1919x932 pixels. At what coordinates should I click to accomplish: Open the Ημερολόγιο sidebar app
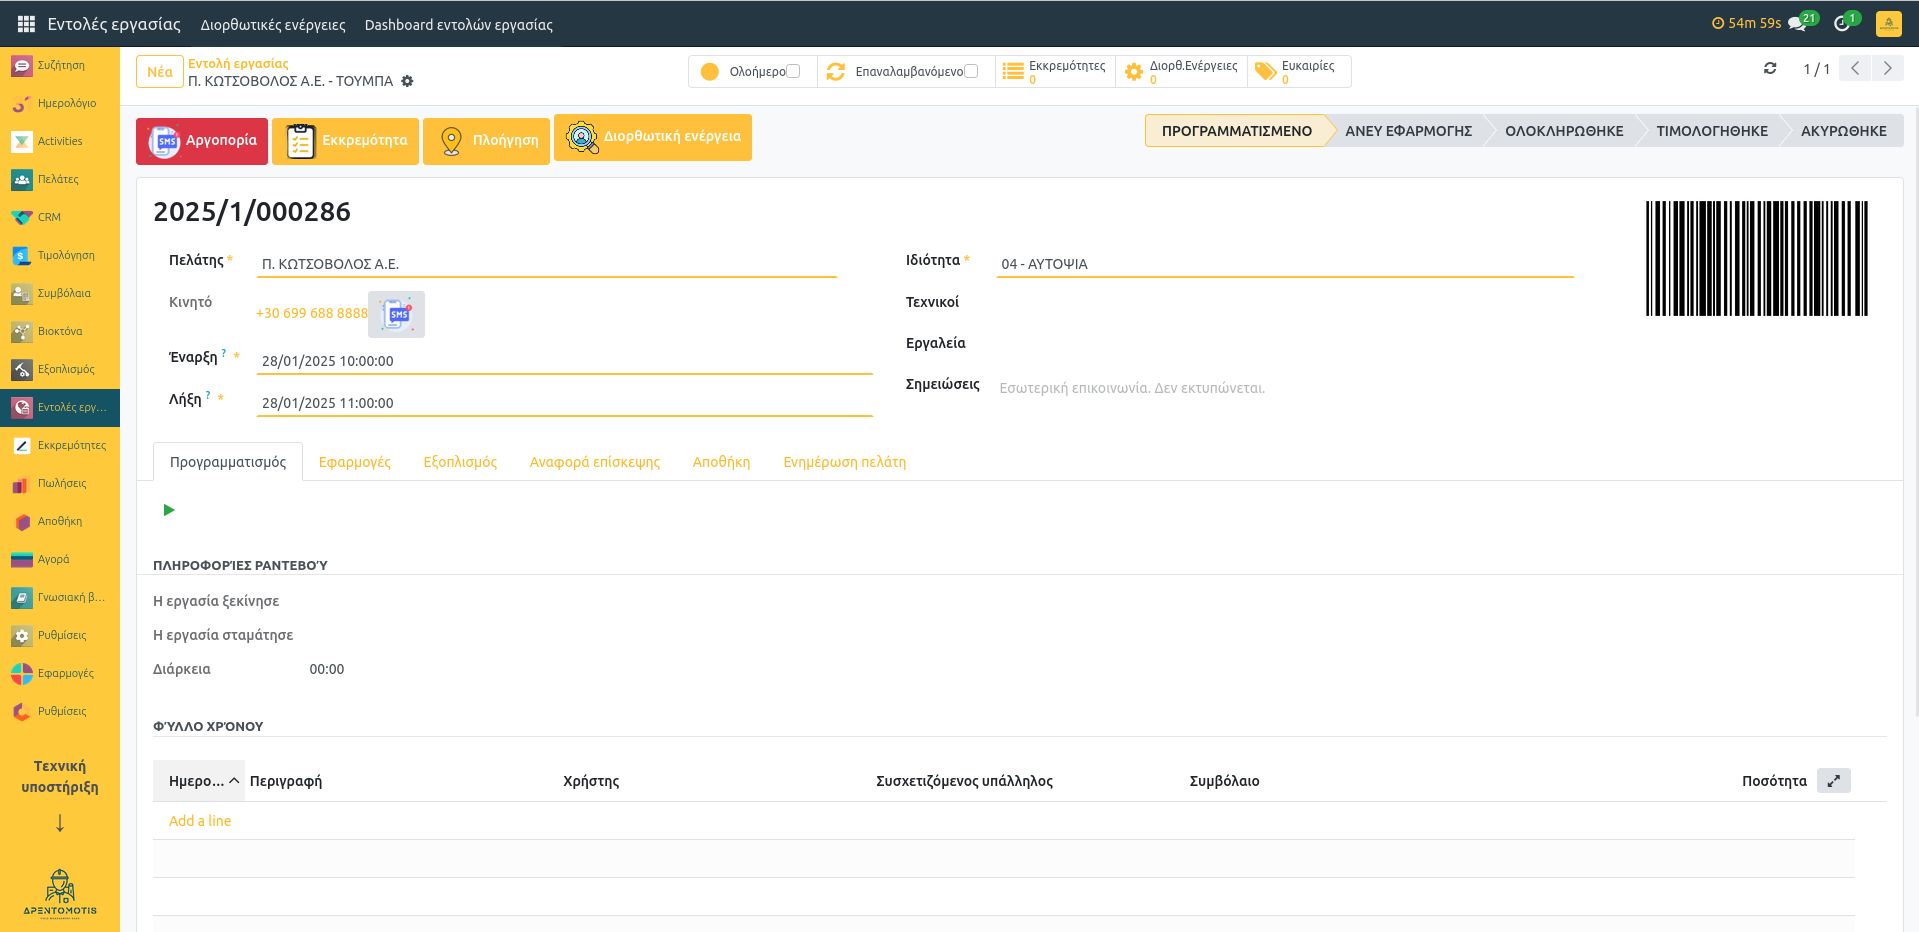pos(66,103)
